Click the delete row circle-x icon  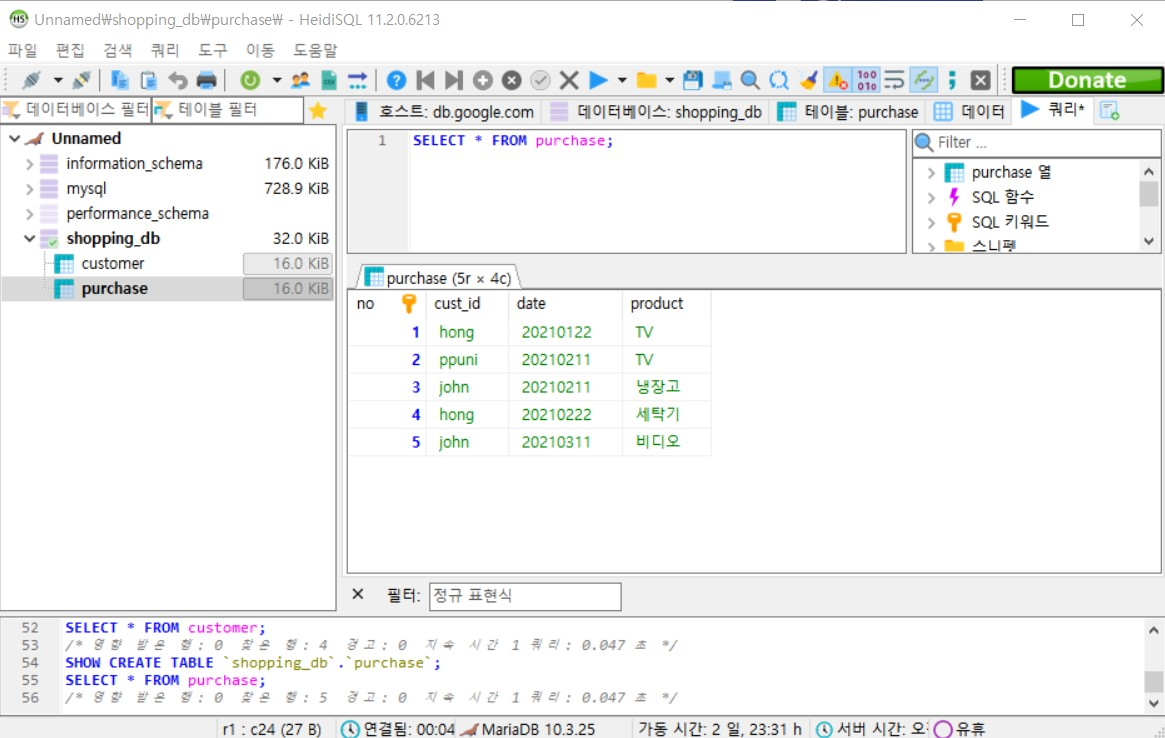[511, 80]
